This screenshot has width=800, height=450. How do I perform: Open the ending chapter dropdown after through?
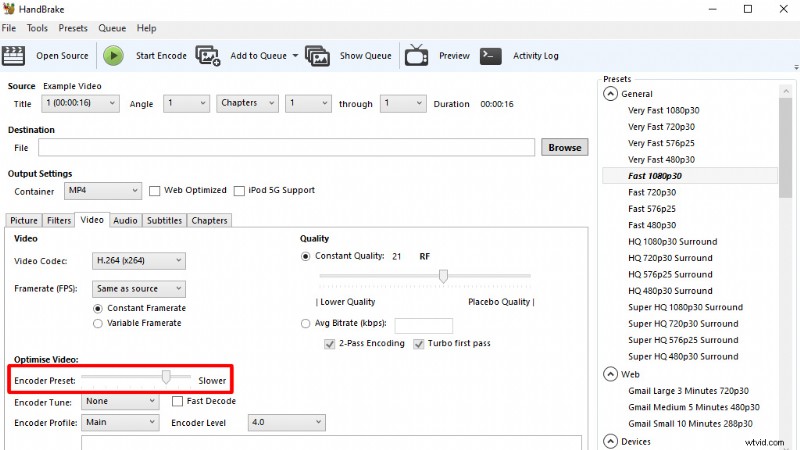403,103
